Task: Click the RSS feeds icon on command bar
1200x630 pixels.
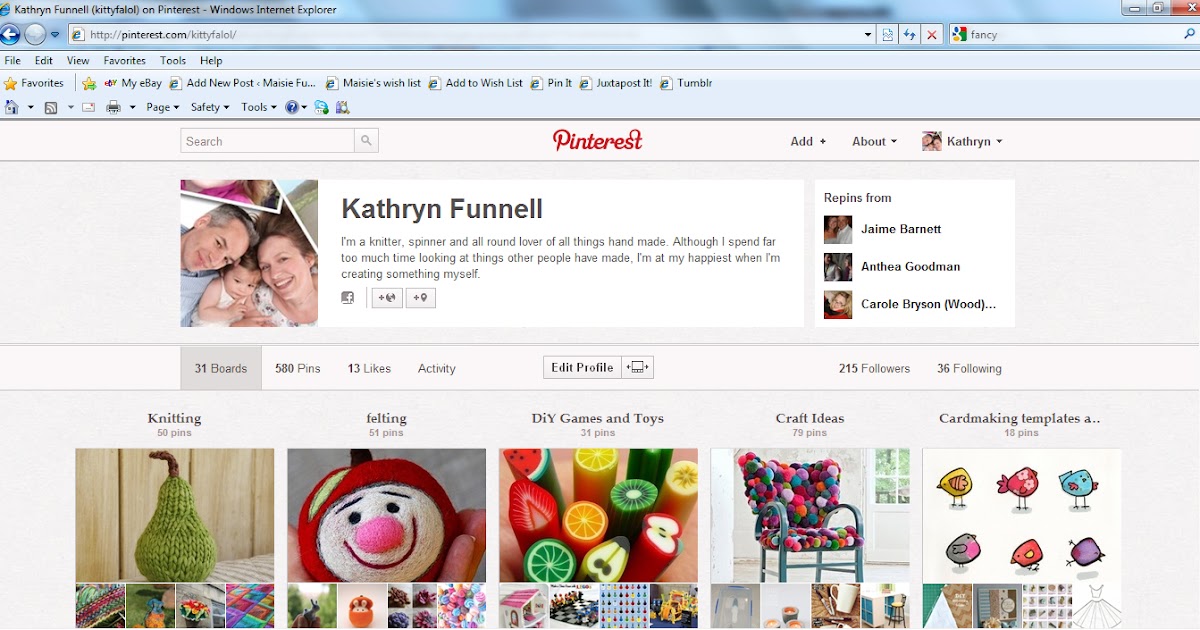Action: click(52, 107)
